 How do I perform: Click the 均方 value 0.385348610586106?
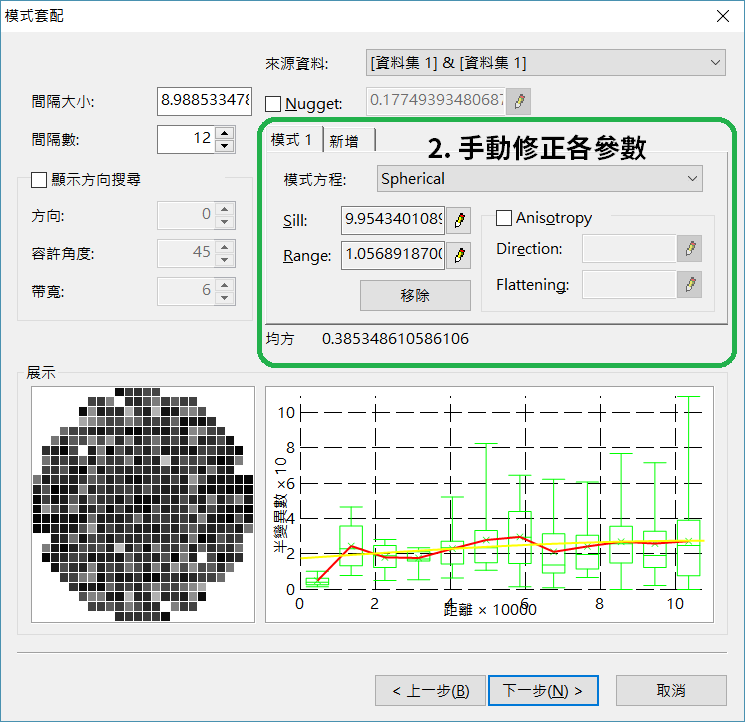click(x=395, y=339)
